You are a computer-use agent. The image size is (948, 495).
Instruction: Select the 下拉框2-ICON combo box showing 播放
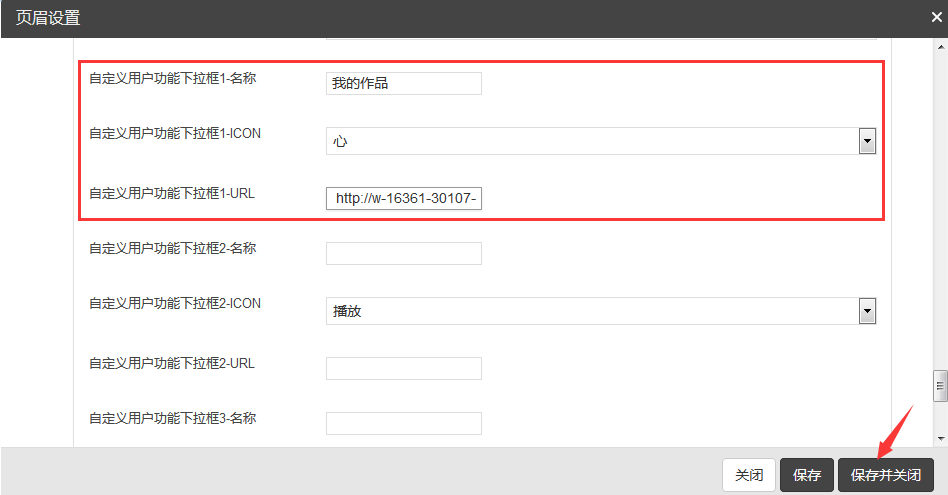(x=601, y=311)
